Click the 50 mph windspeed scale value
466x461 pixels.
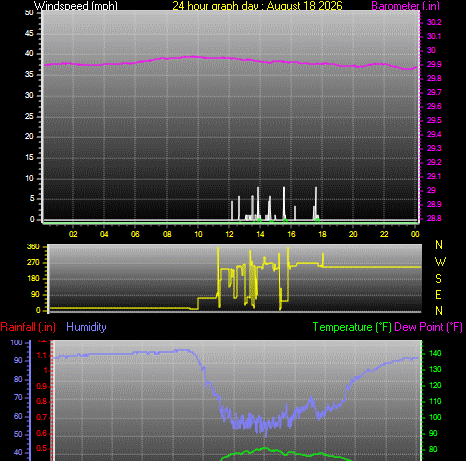click(29, 13)
